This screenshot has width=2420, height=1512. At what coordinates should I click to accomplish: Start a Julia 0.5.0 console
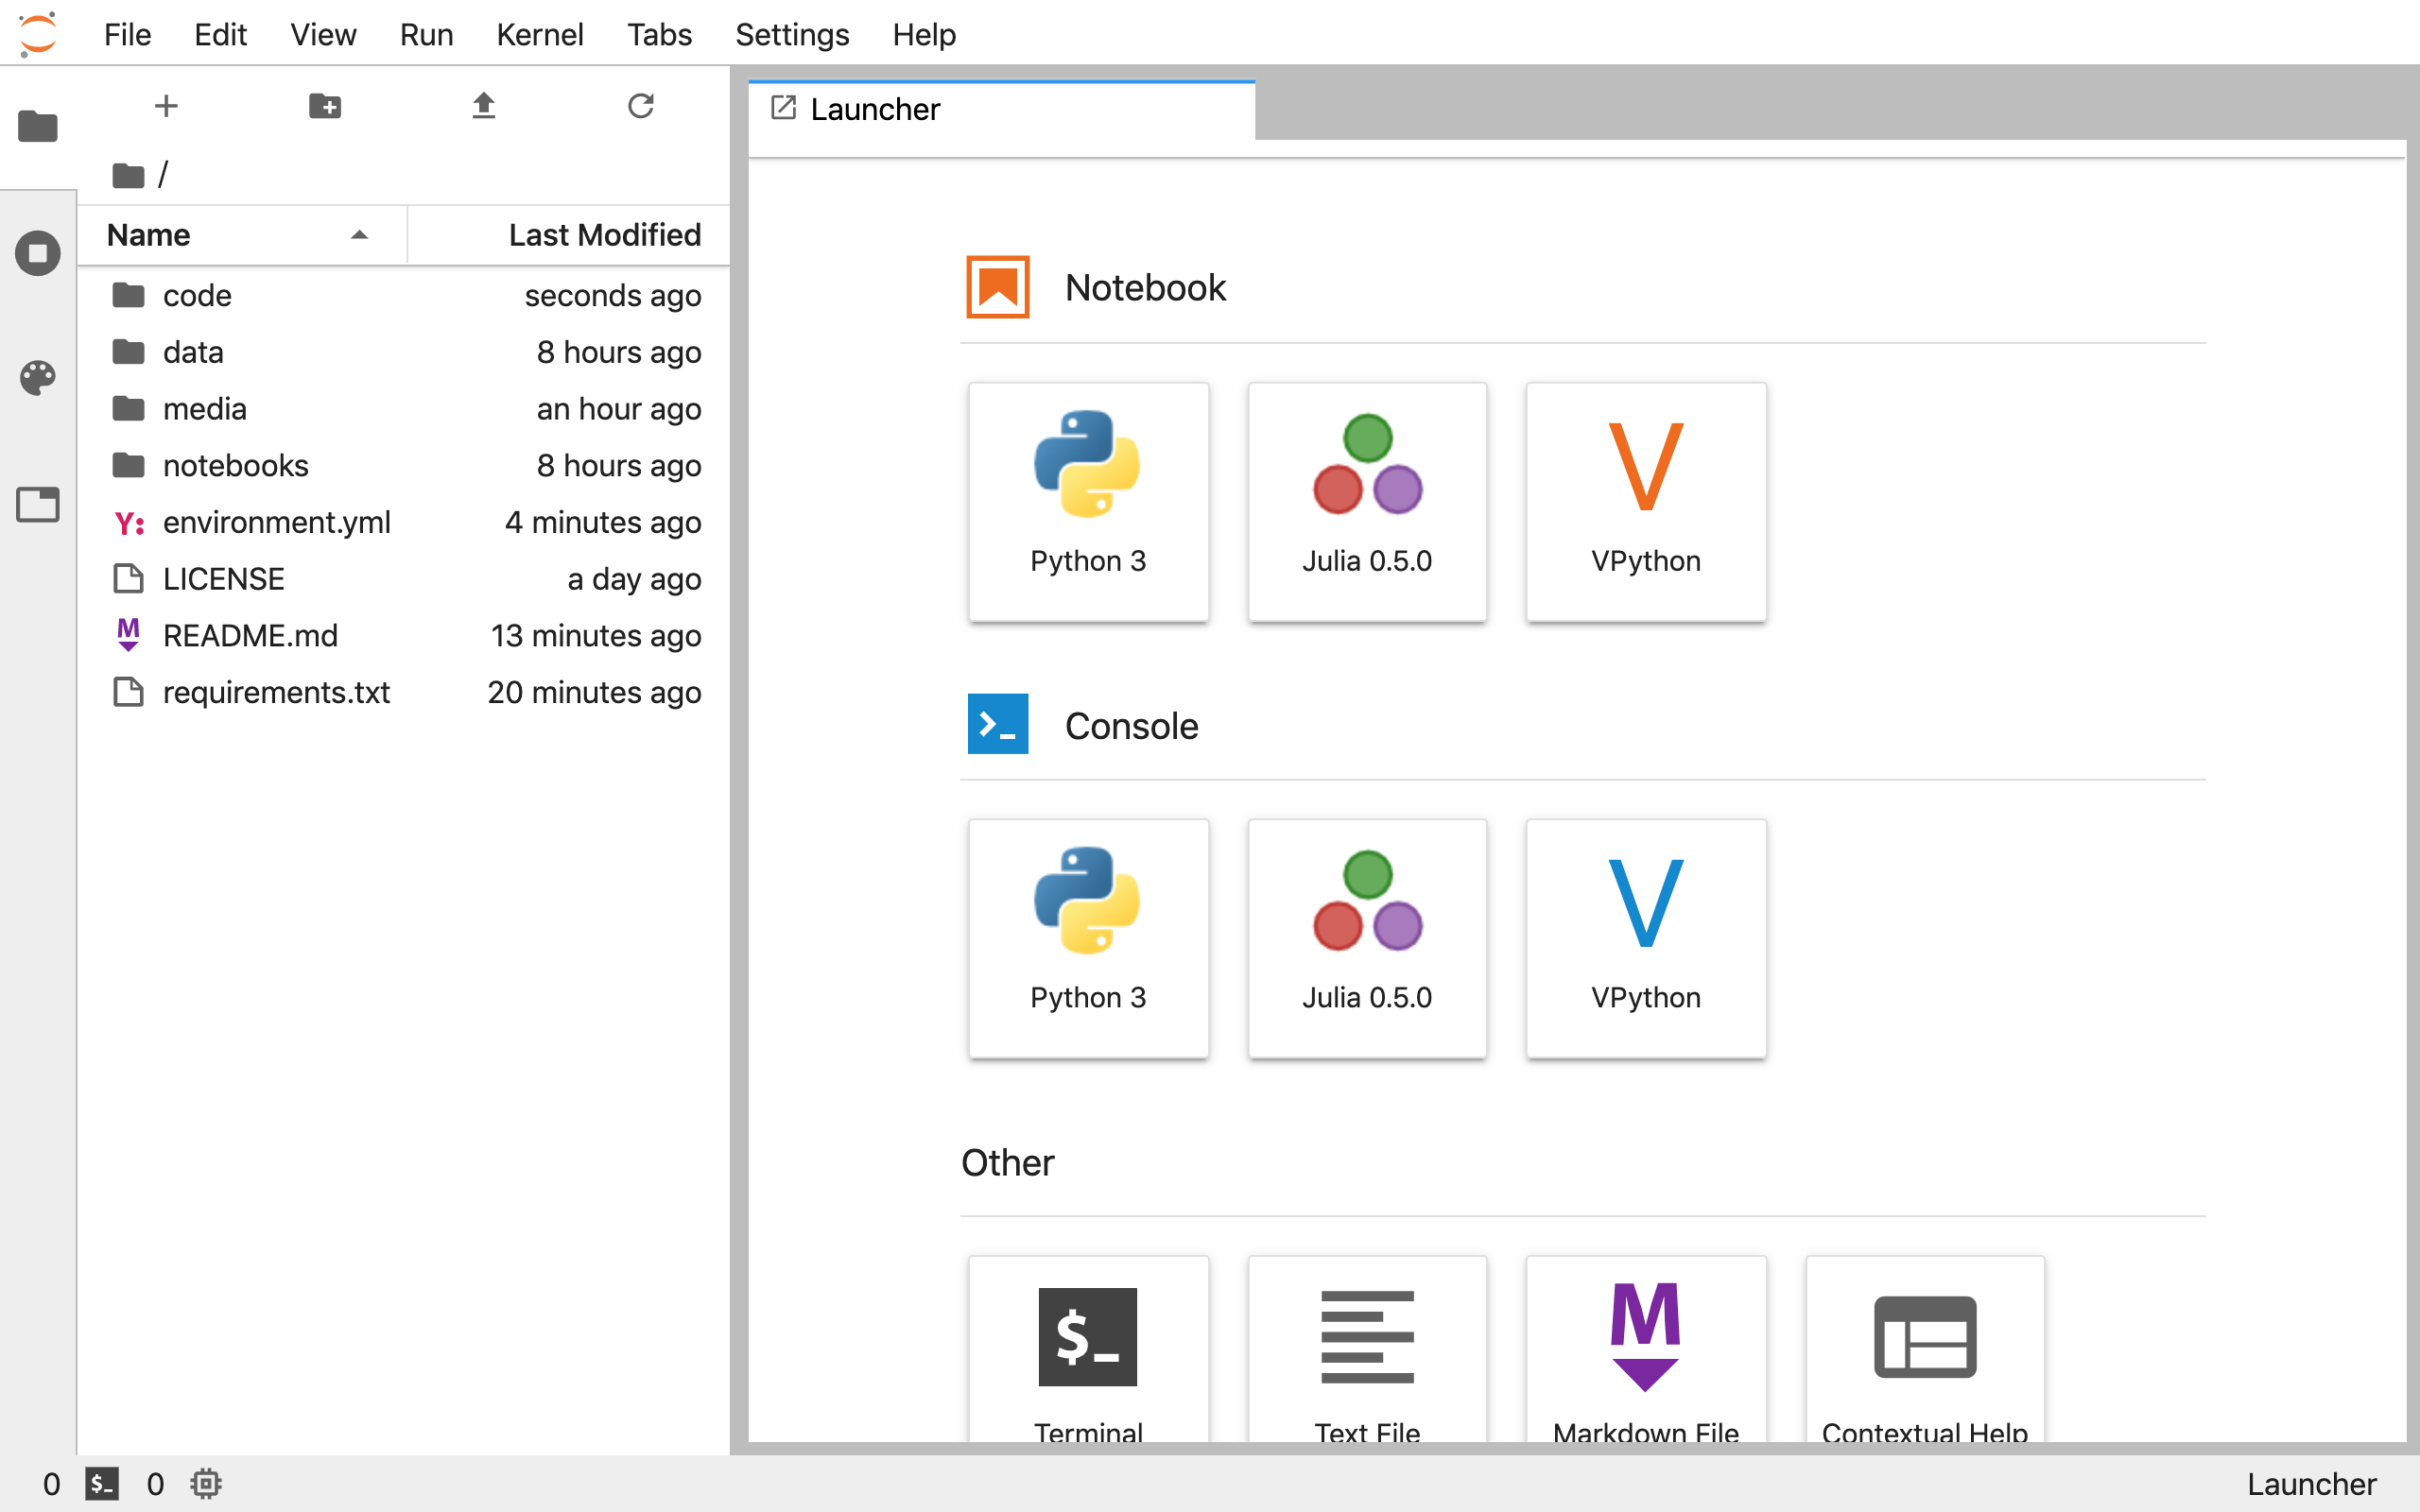pyautogui.click(x=1367, y=938)
